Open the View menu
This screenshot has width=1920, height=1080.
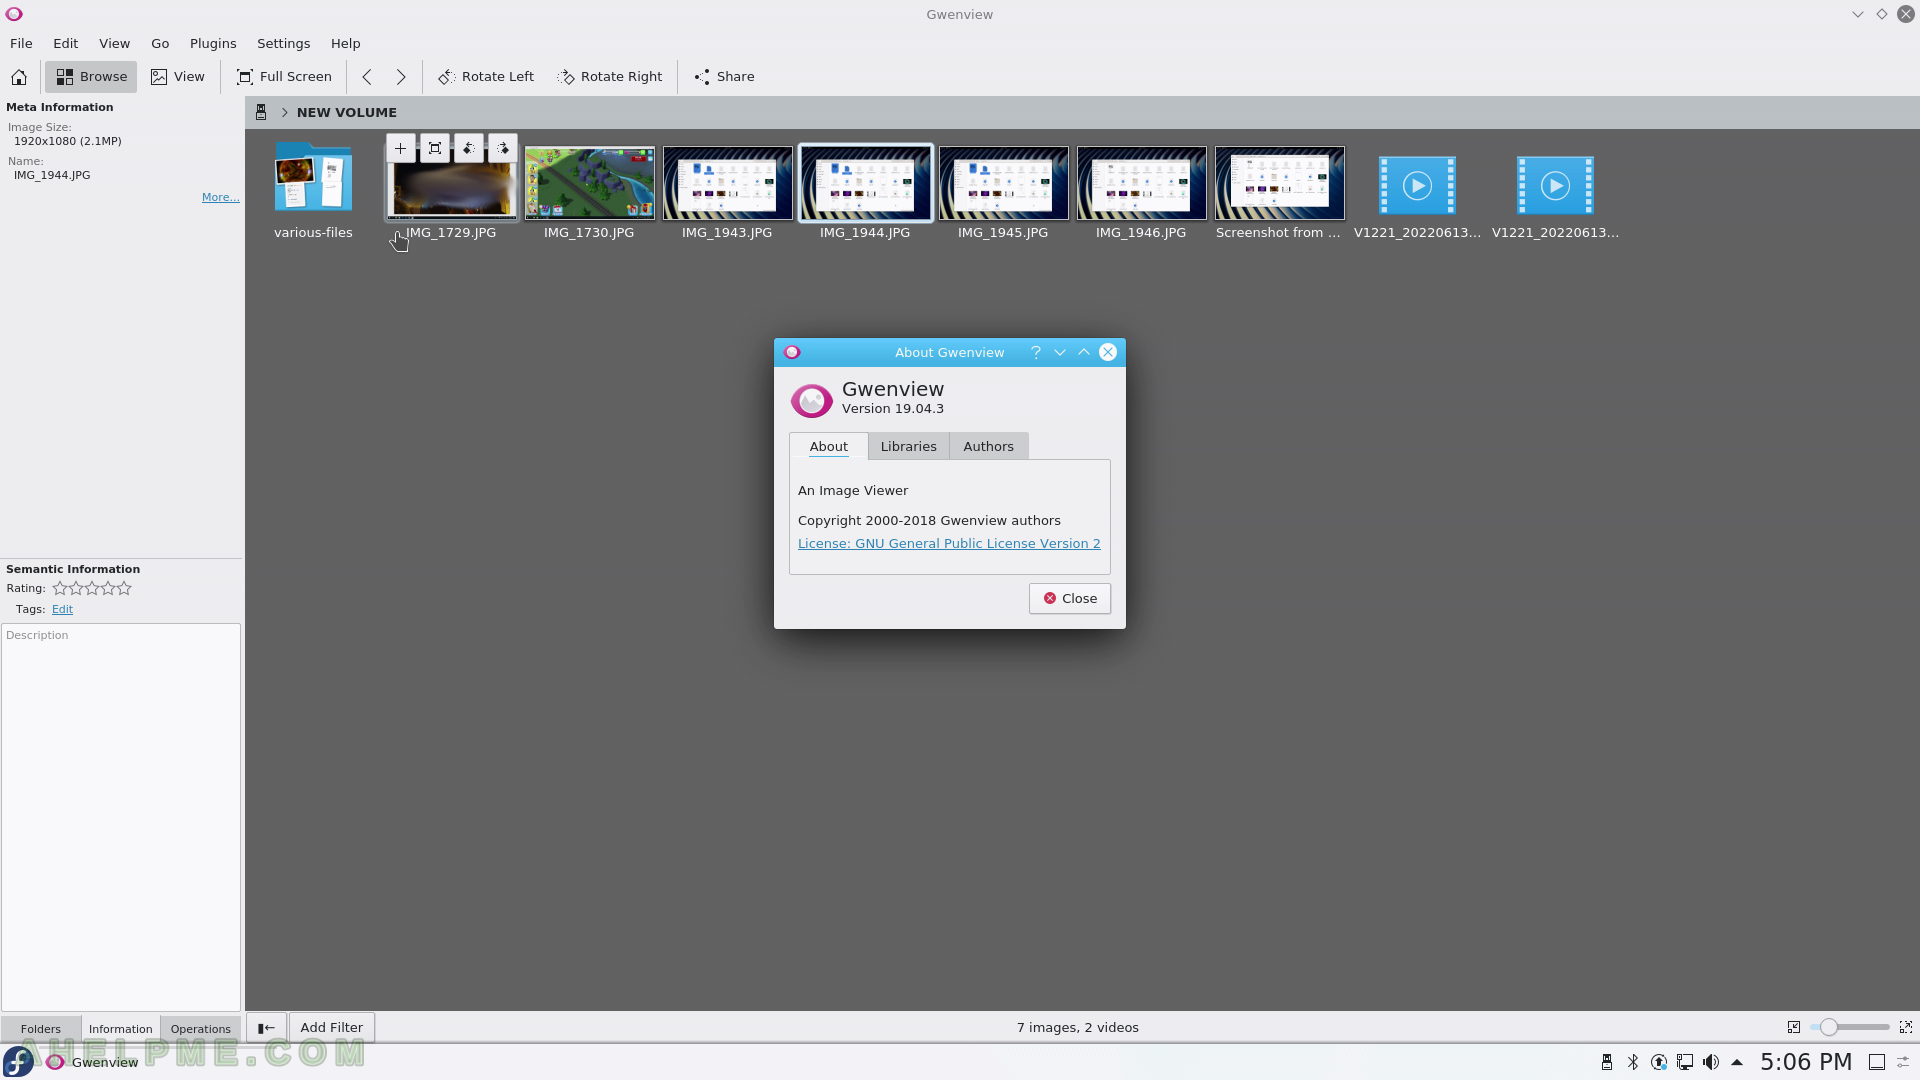pyautogui.click(x=114, y=43)
